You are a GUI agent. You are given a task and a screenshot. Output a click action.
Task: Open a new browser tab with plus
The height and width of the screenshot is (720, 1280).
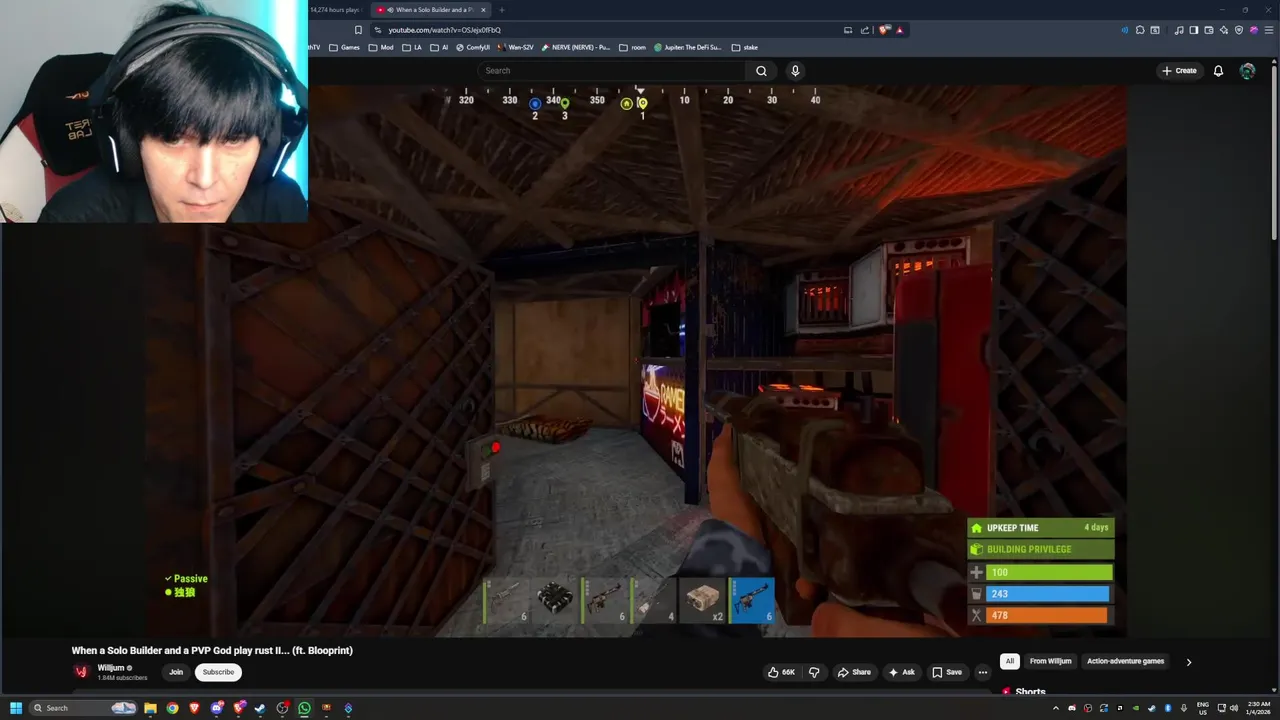[502, 10]
